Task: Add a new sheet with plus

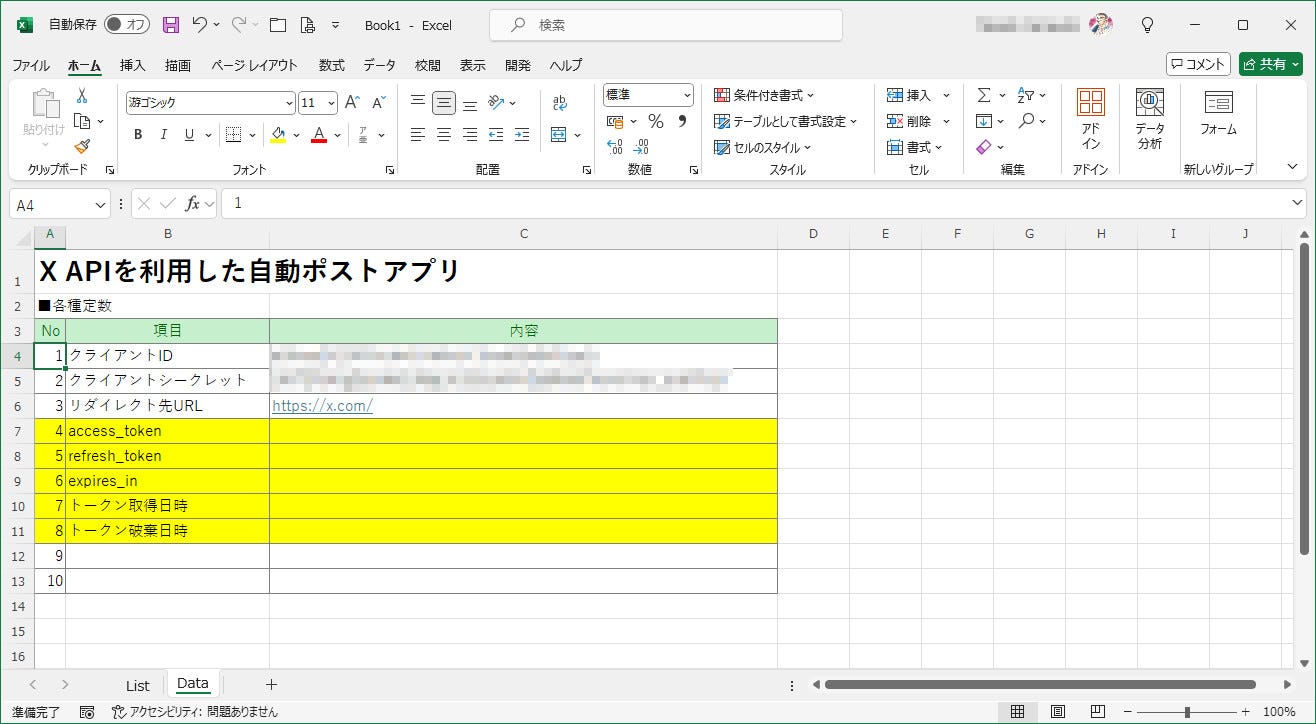Action: point(271,685)
